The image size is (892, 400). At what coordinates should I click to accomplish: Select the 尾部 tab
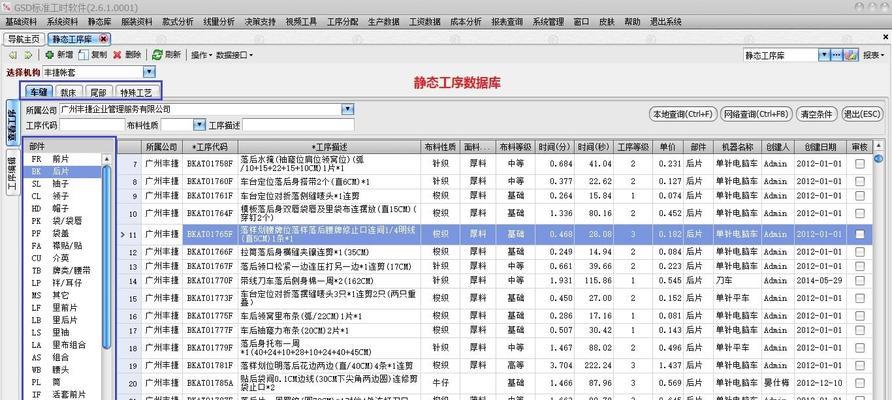98,91
